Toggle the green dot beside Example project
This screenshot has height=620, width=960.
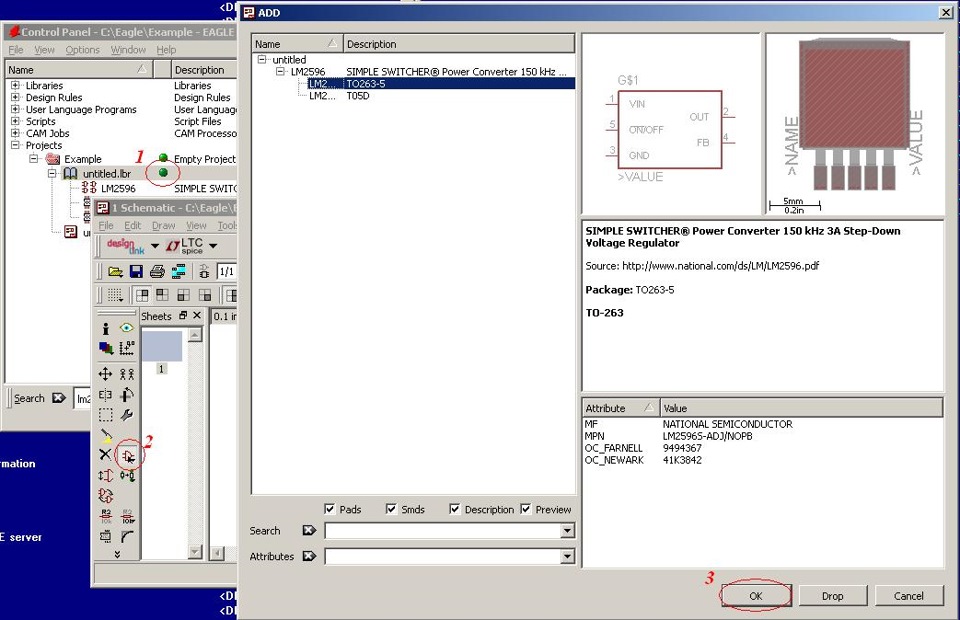pos(163,158)
